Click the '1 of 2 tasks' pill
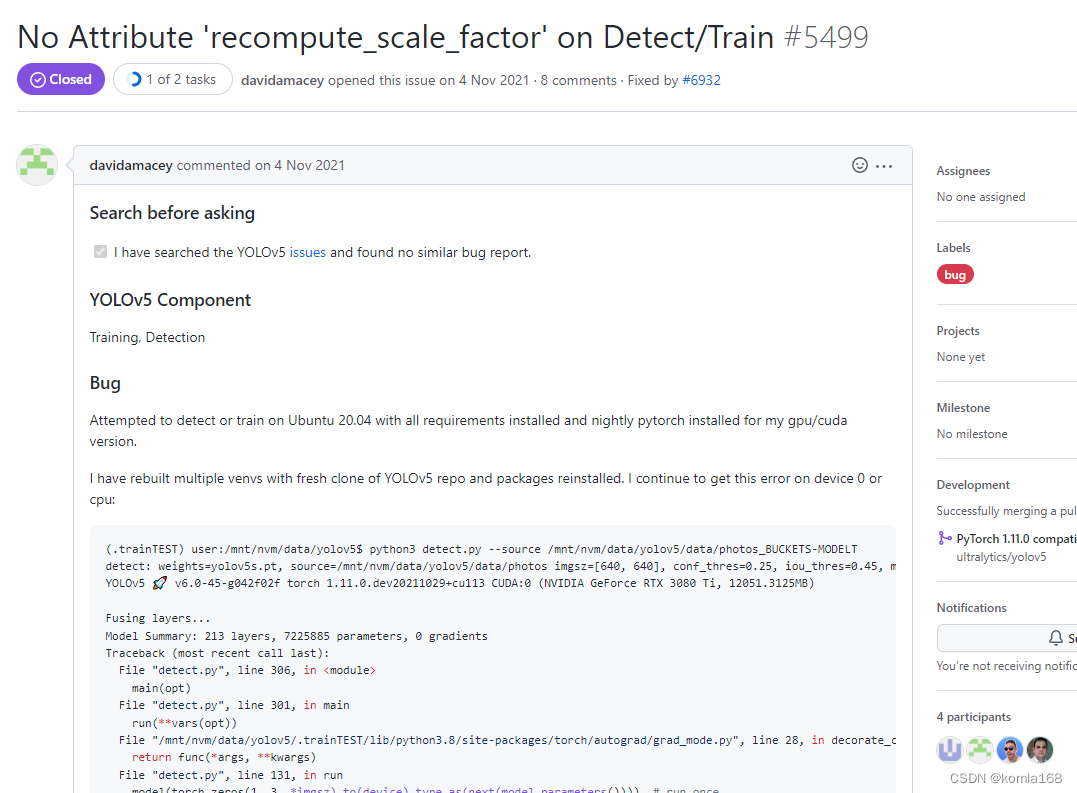 tap(172, 78)
